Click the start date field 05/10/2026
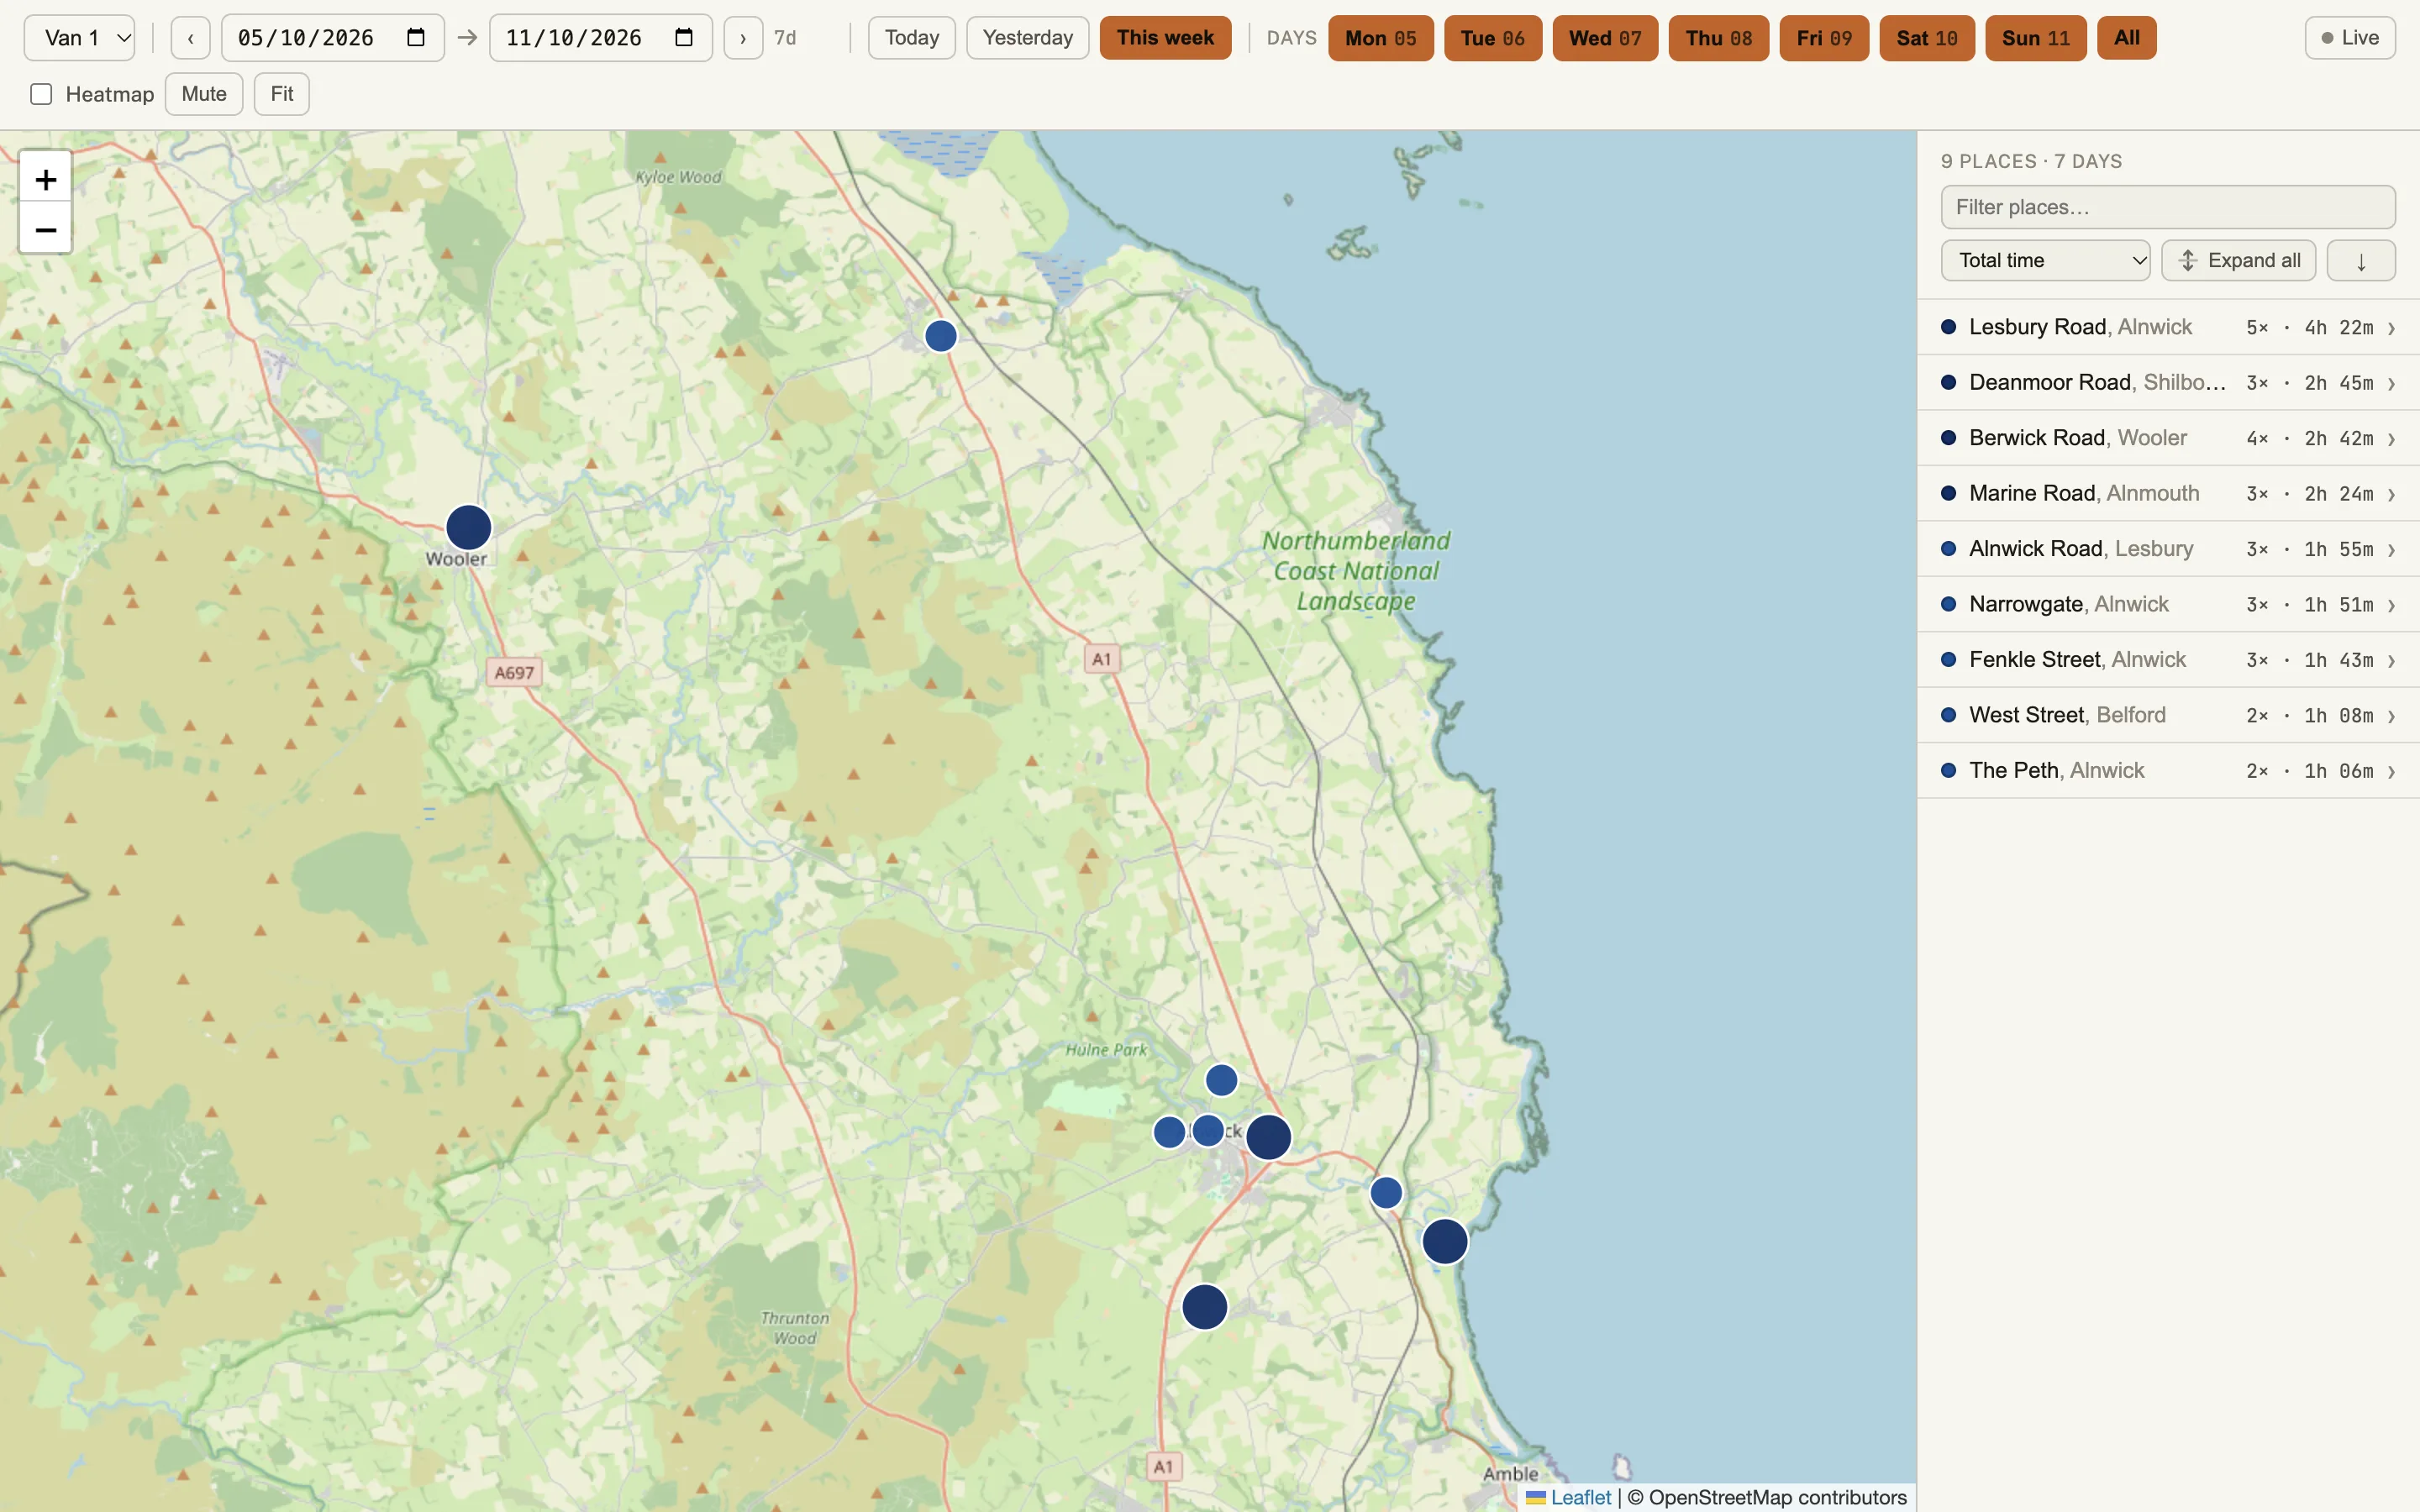This screenshot has height=1512, width=2420. [332, 38]
